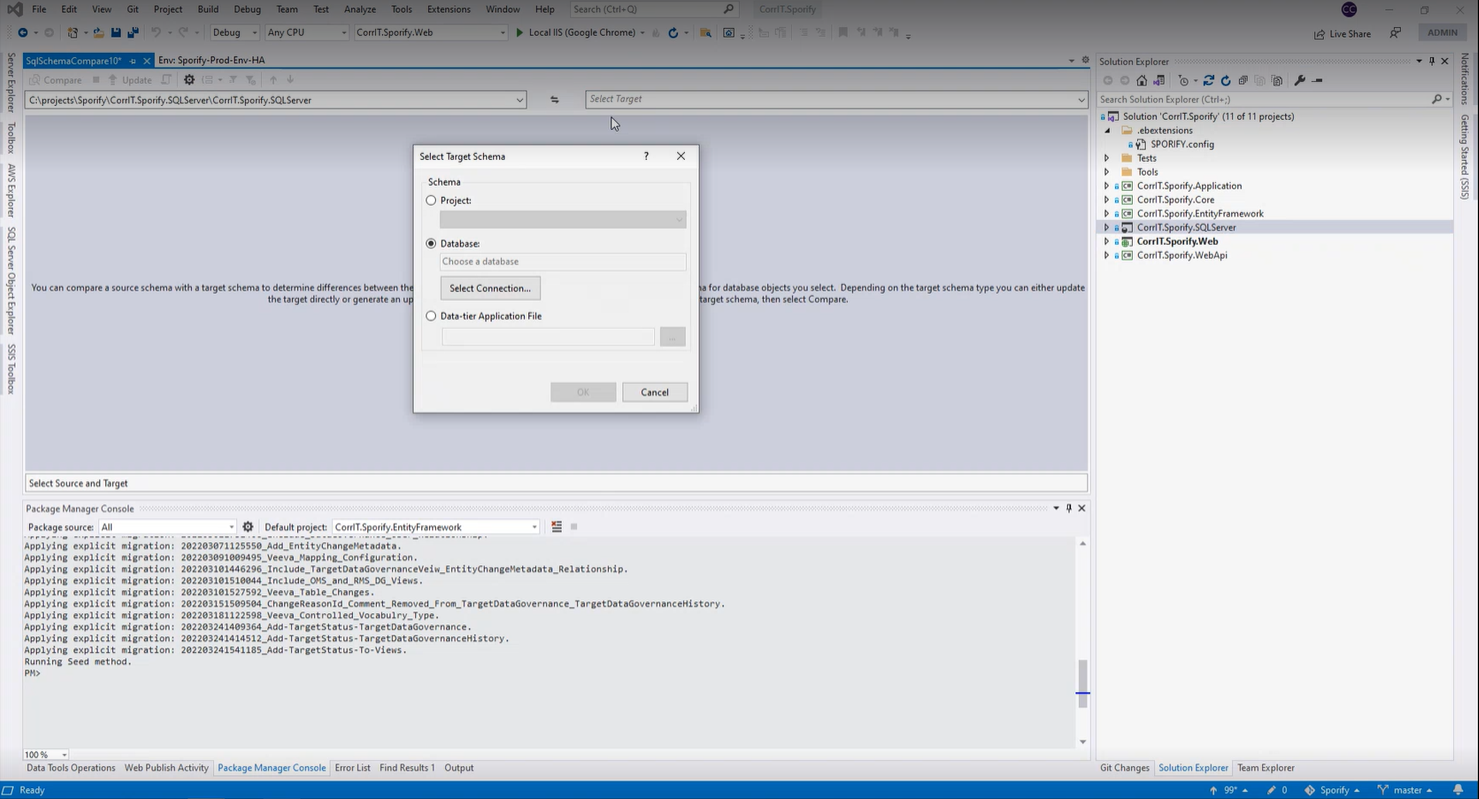
Task: Select the Project radio button
Action: pyautogui.click(x=431, y=200)
